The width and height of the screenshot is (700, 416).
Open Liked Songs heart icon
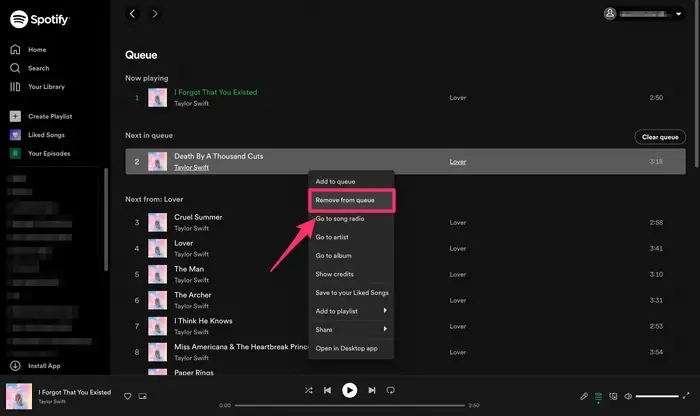15,135
